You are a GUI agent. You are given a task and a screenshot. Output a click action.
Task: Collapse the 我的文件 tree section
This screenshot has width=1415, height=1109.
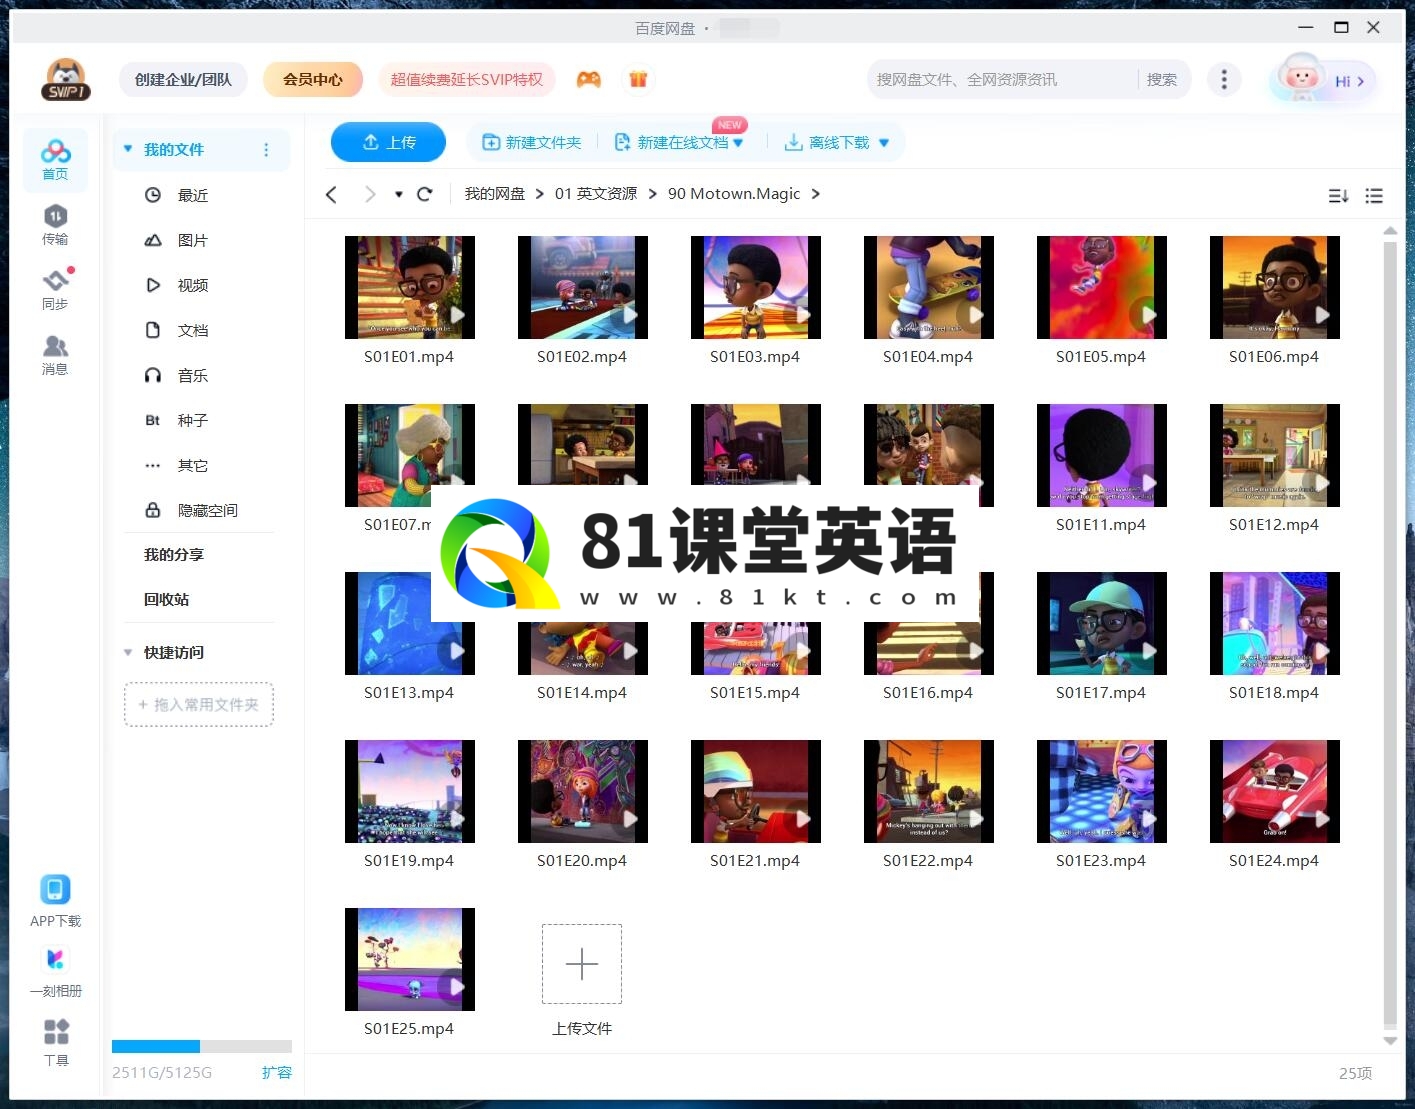(x=128, y=149)
